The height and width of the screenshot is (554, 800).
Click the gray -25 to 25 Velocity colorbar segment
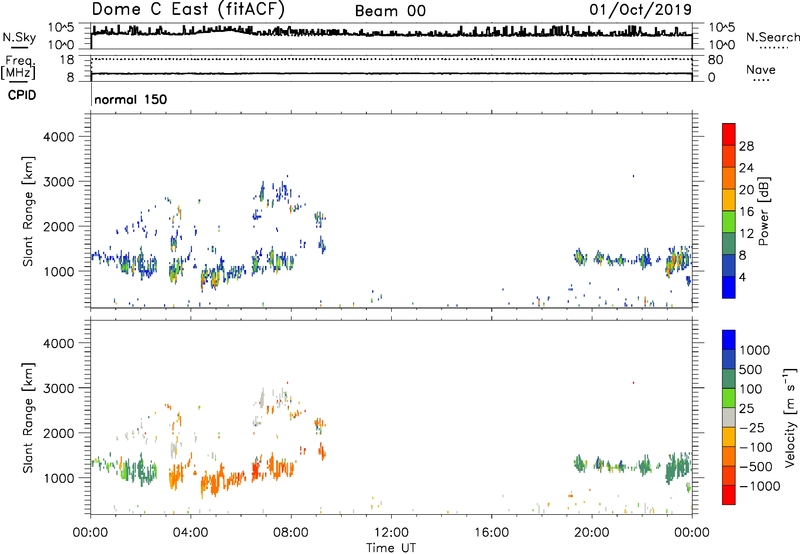pyautogui.click(x=729, y=418)
